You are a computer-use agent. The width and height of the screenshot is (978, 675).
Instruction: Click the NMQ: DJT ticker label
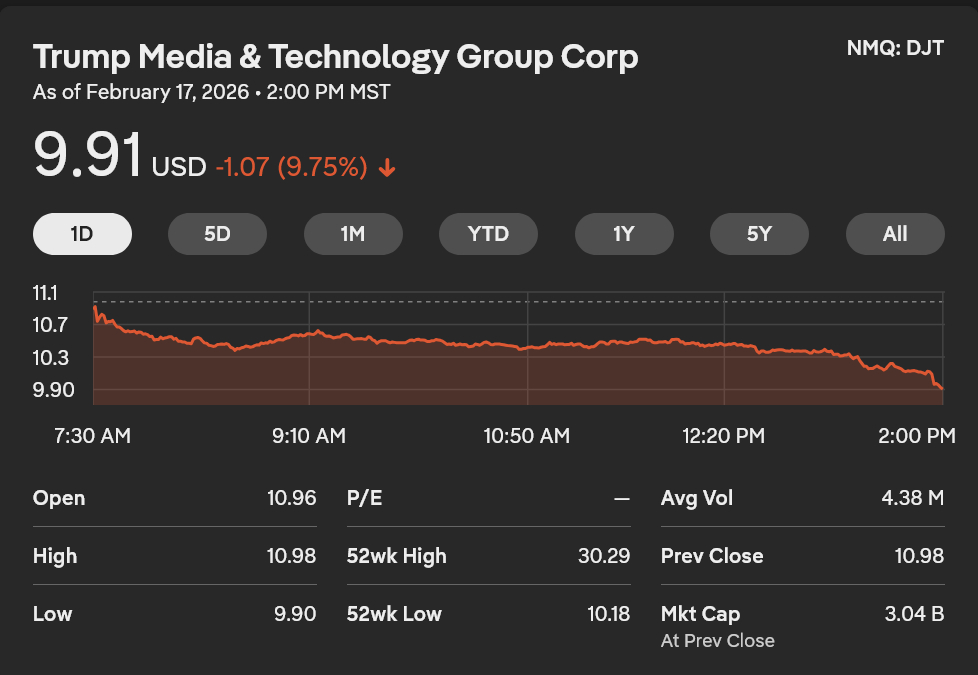pyautogui.click(x=894, y=48)
